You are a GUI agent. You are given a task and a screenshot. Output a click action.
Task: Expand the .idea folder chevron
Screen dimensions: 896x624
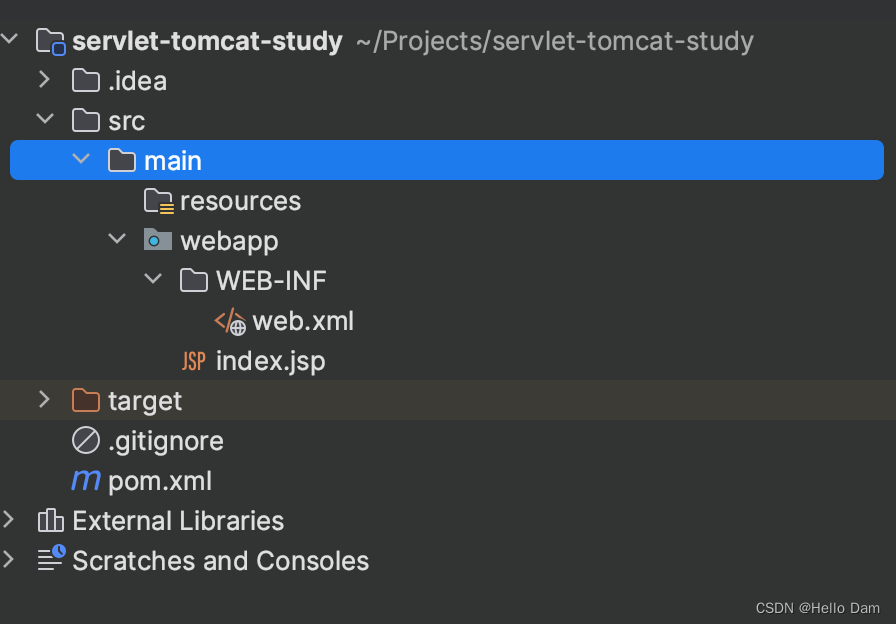coord(45,79)
